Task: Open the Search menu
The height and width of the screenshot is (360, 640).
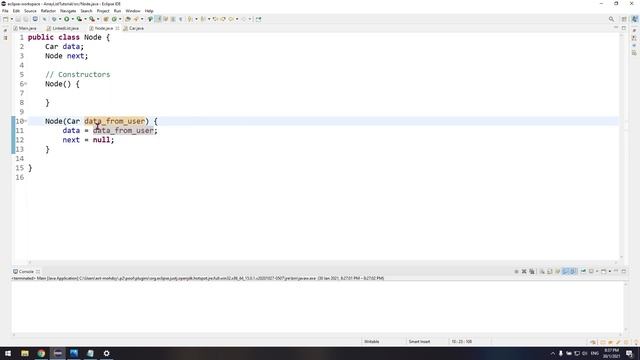Action: (x=86, y=11)
